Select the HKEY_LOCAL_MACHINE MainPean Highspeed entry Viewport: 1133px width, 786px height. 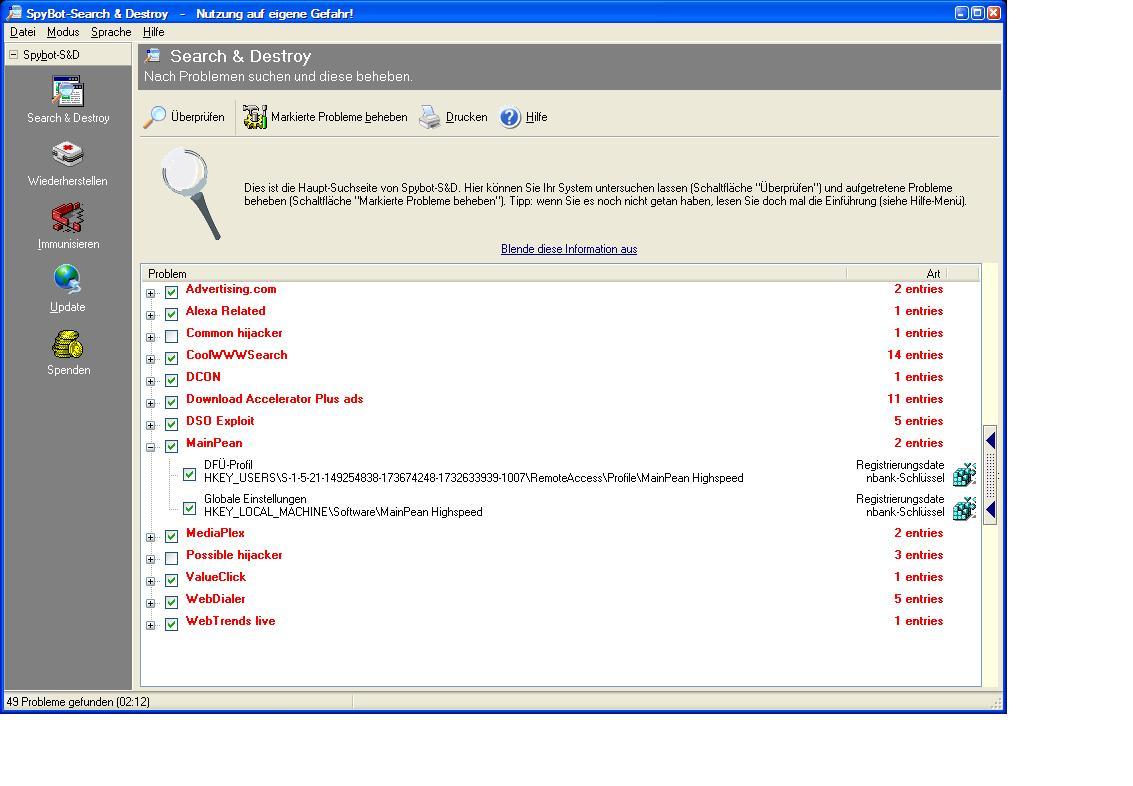pos(343,511)
